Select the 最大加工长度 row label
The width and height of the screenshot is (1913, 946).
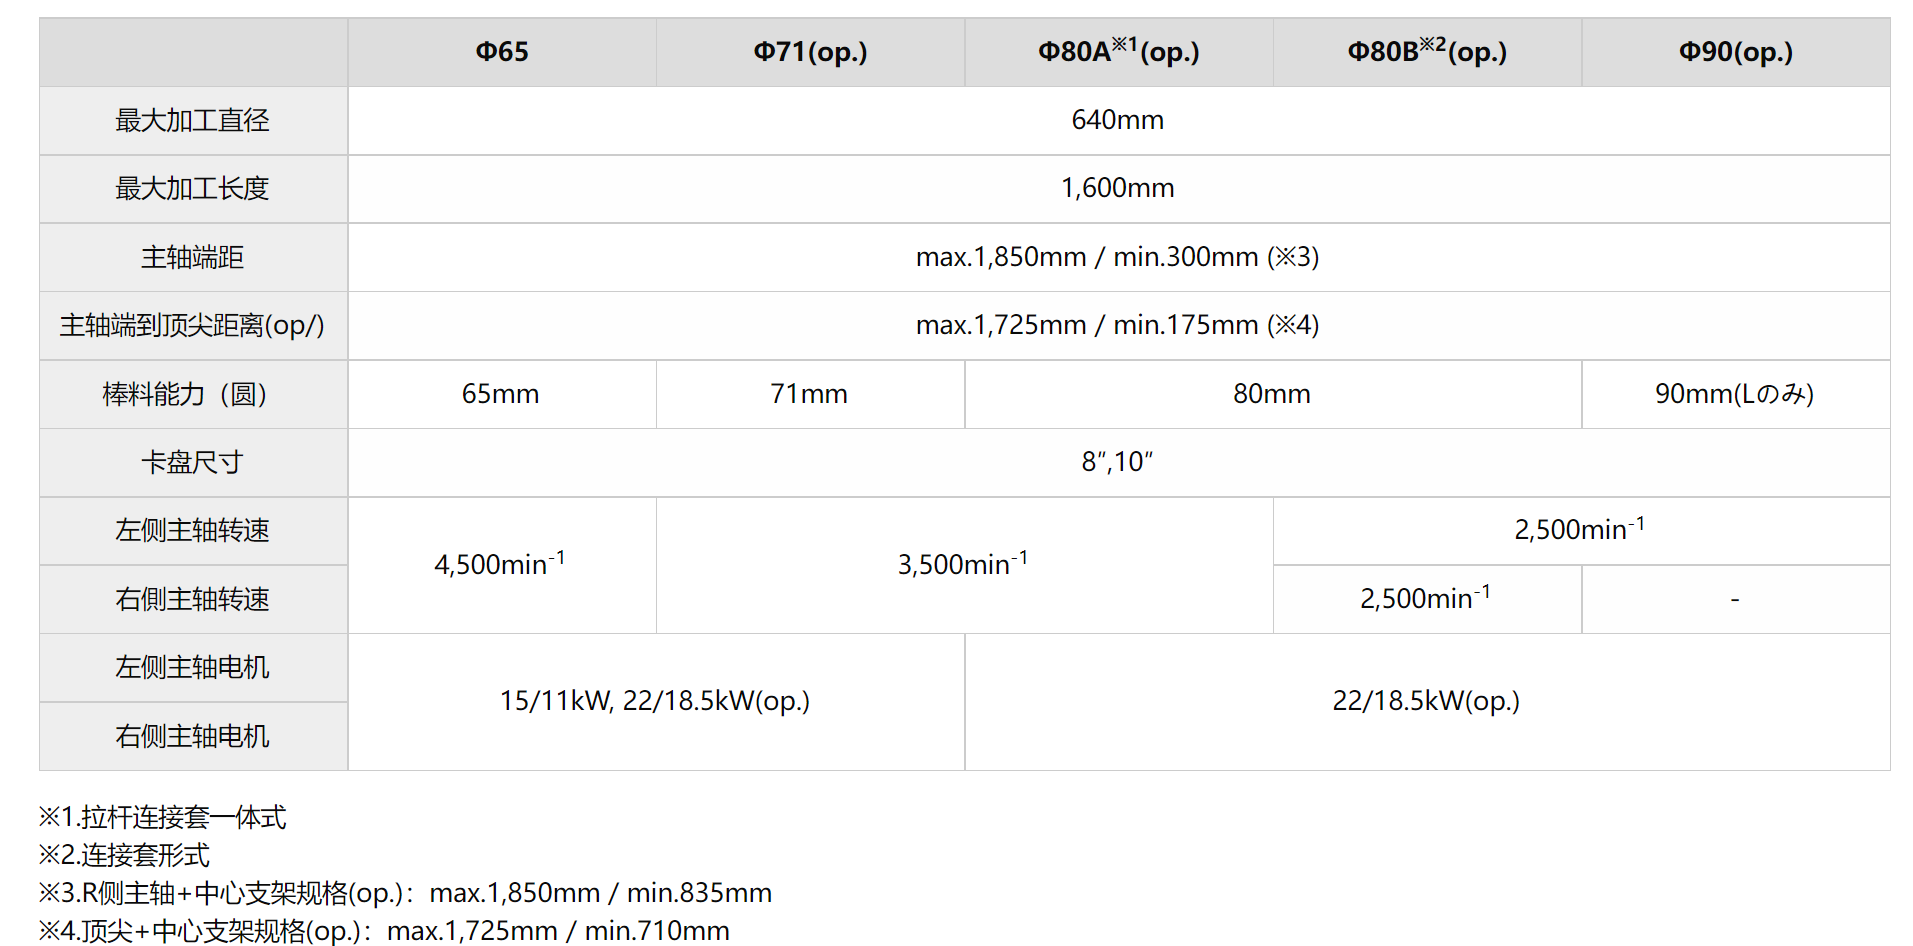pyautogui.click(x=192, y=189)
